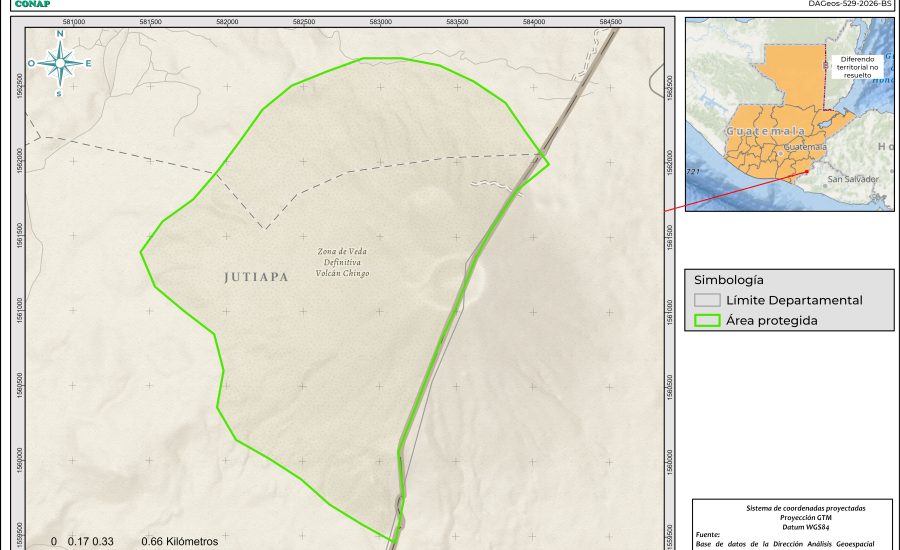Click the Área protegida legend text
Image resolution: width=900 pixels, height=550 pixels.
pyautogui.click(x=772, y=321)
